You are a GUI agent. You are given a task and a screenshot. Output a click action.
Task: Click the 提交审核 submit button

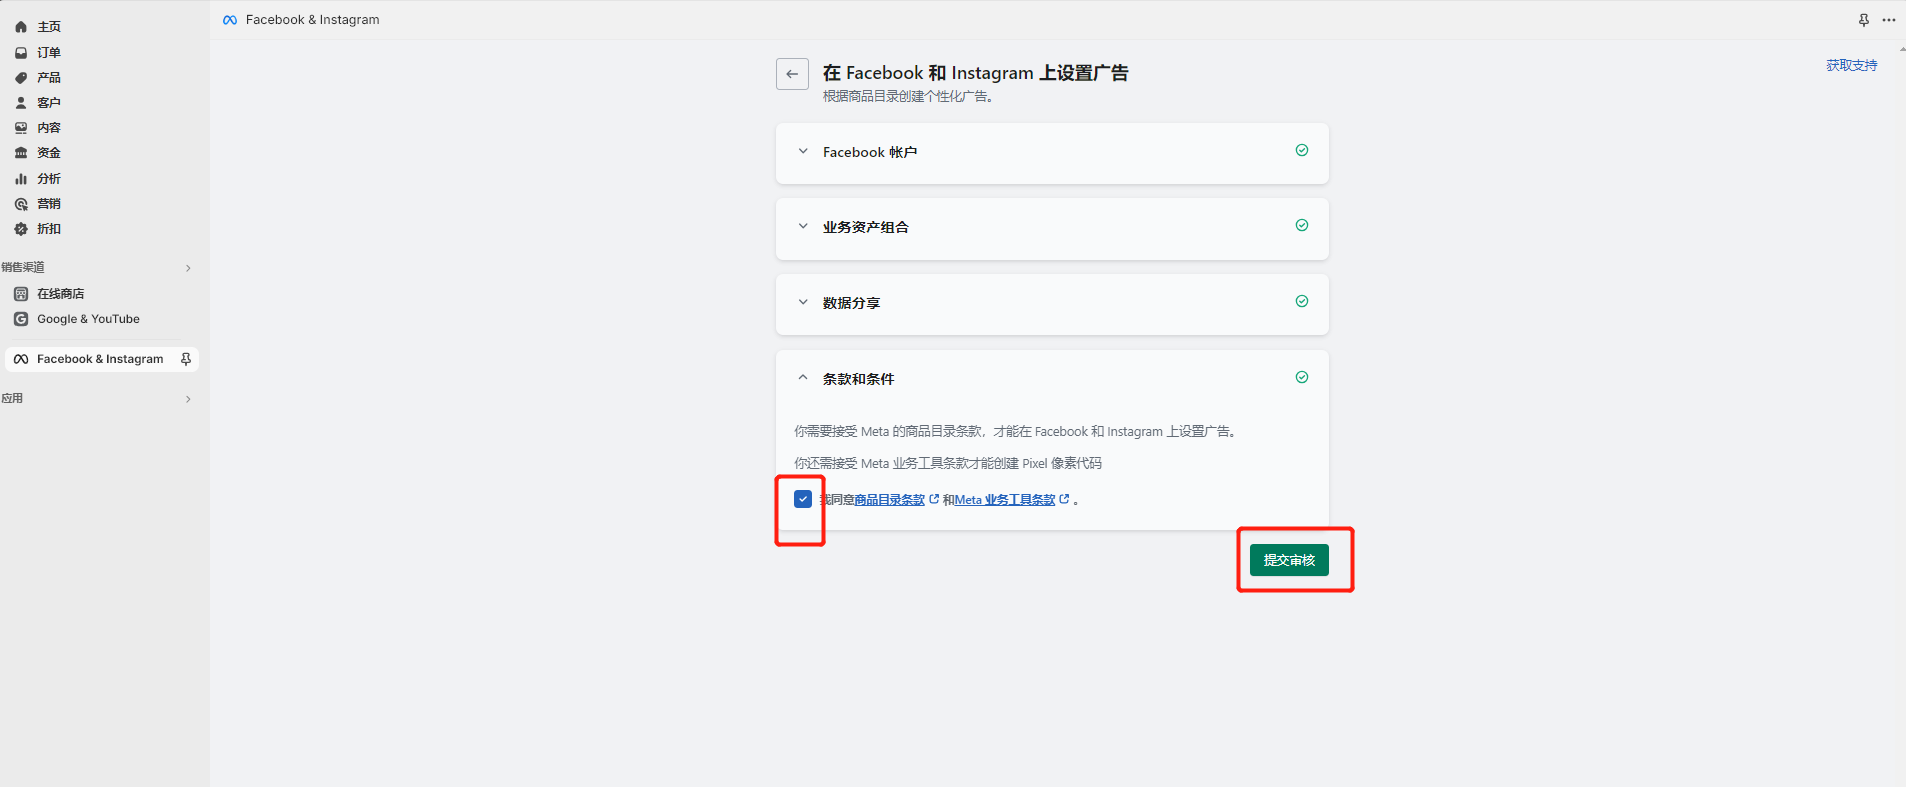pyautogui.click(x=1289, y=560)
